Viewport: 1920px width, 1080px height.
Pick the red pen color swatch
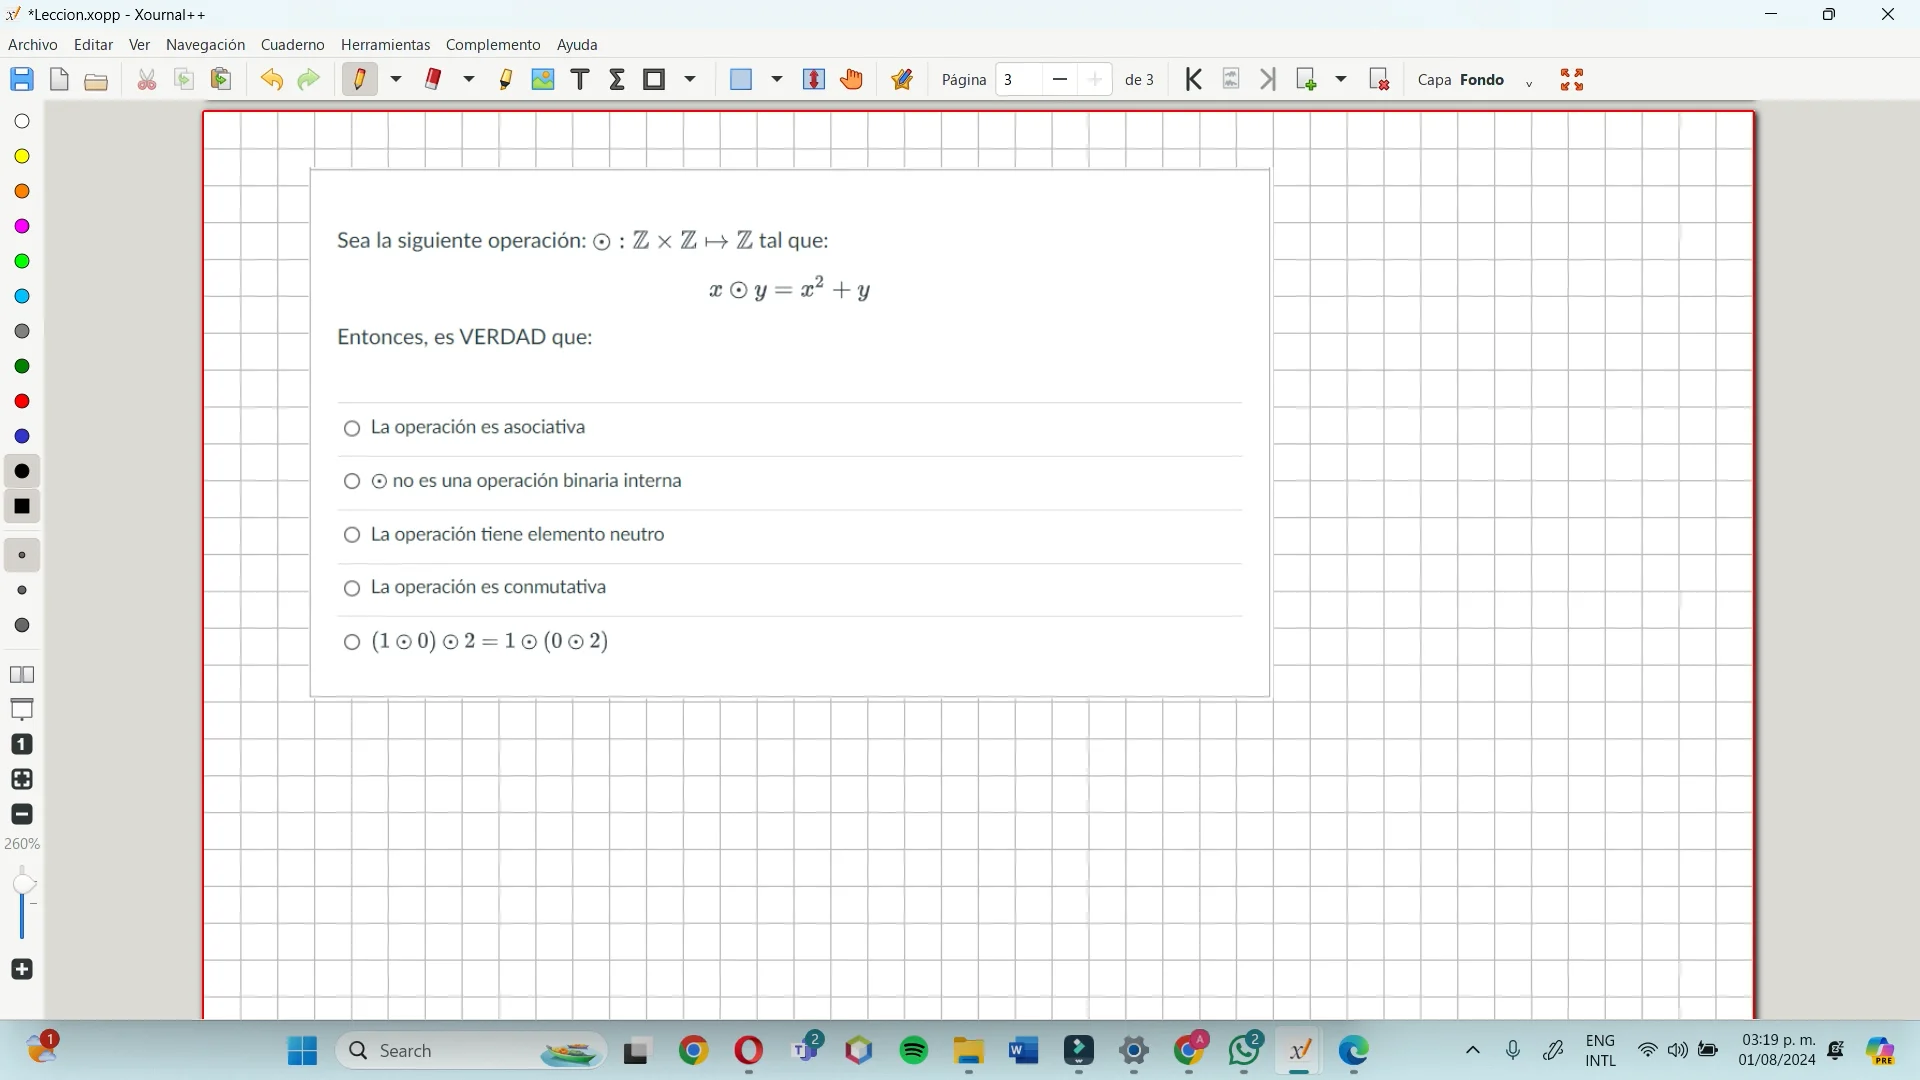(x=22, y=401)
